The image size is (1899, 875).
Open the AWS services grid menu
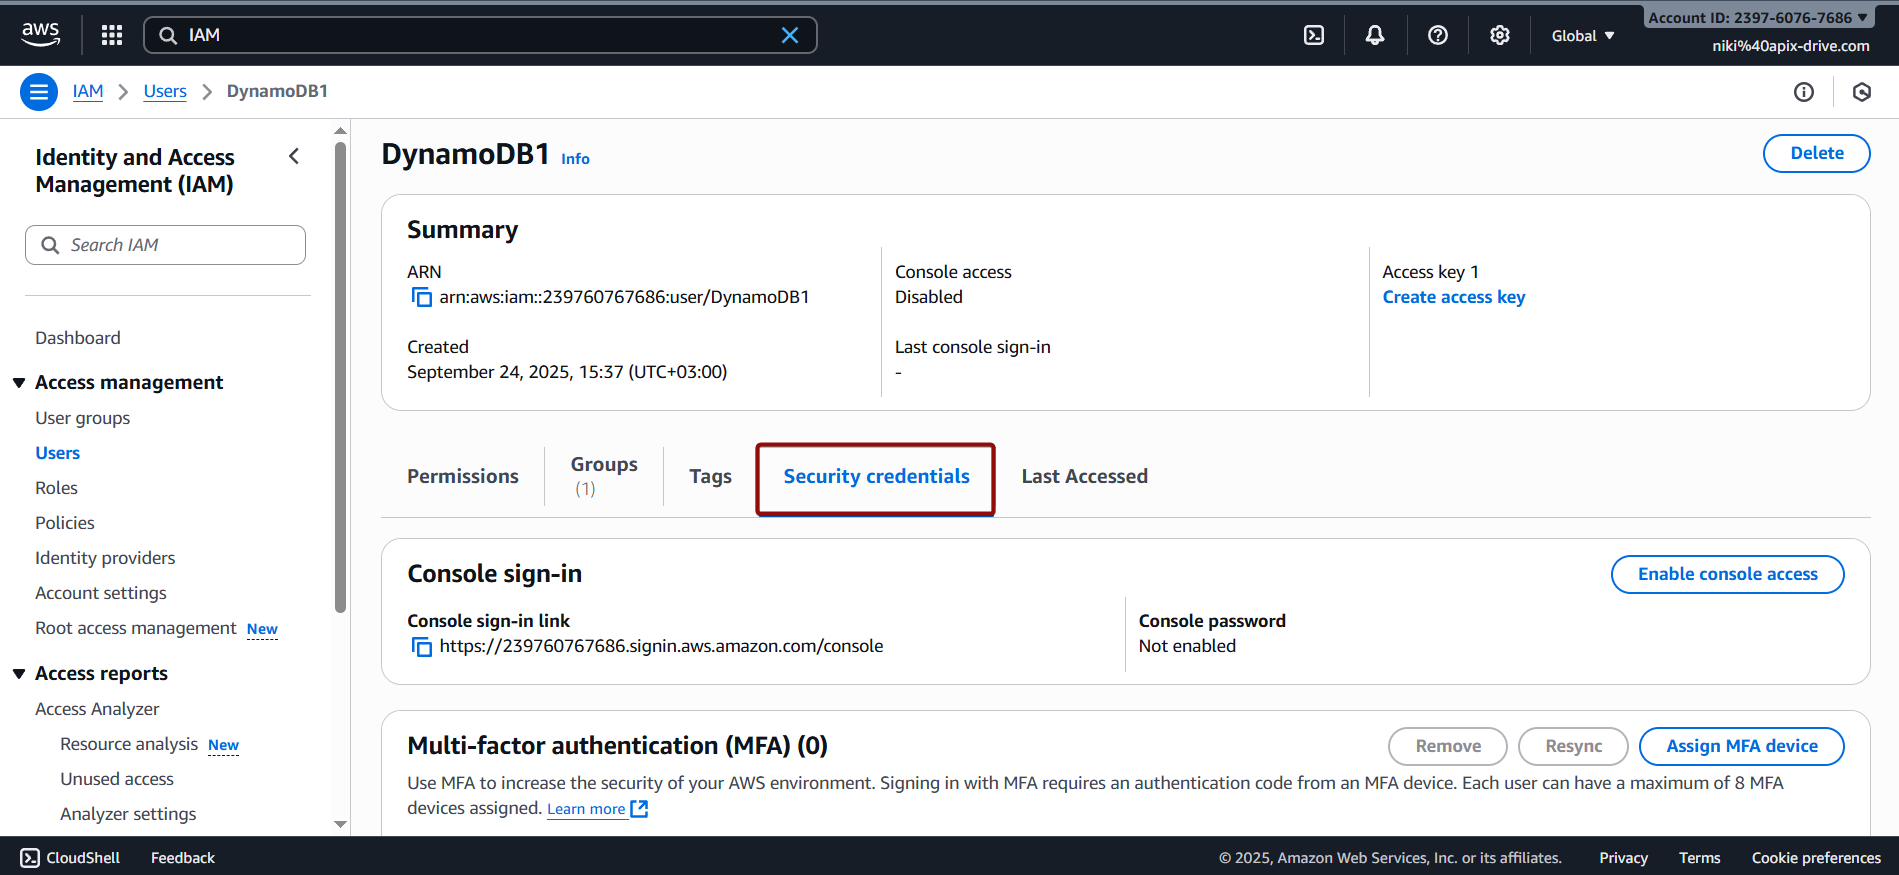point(112,35)
